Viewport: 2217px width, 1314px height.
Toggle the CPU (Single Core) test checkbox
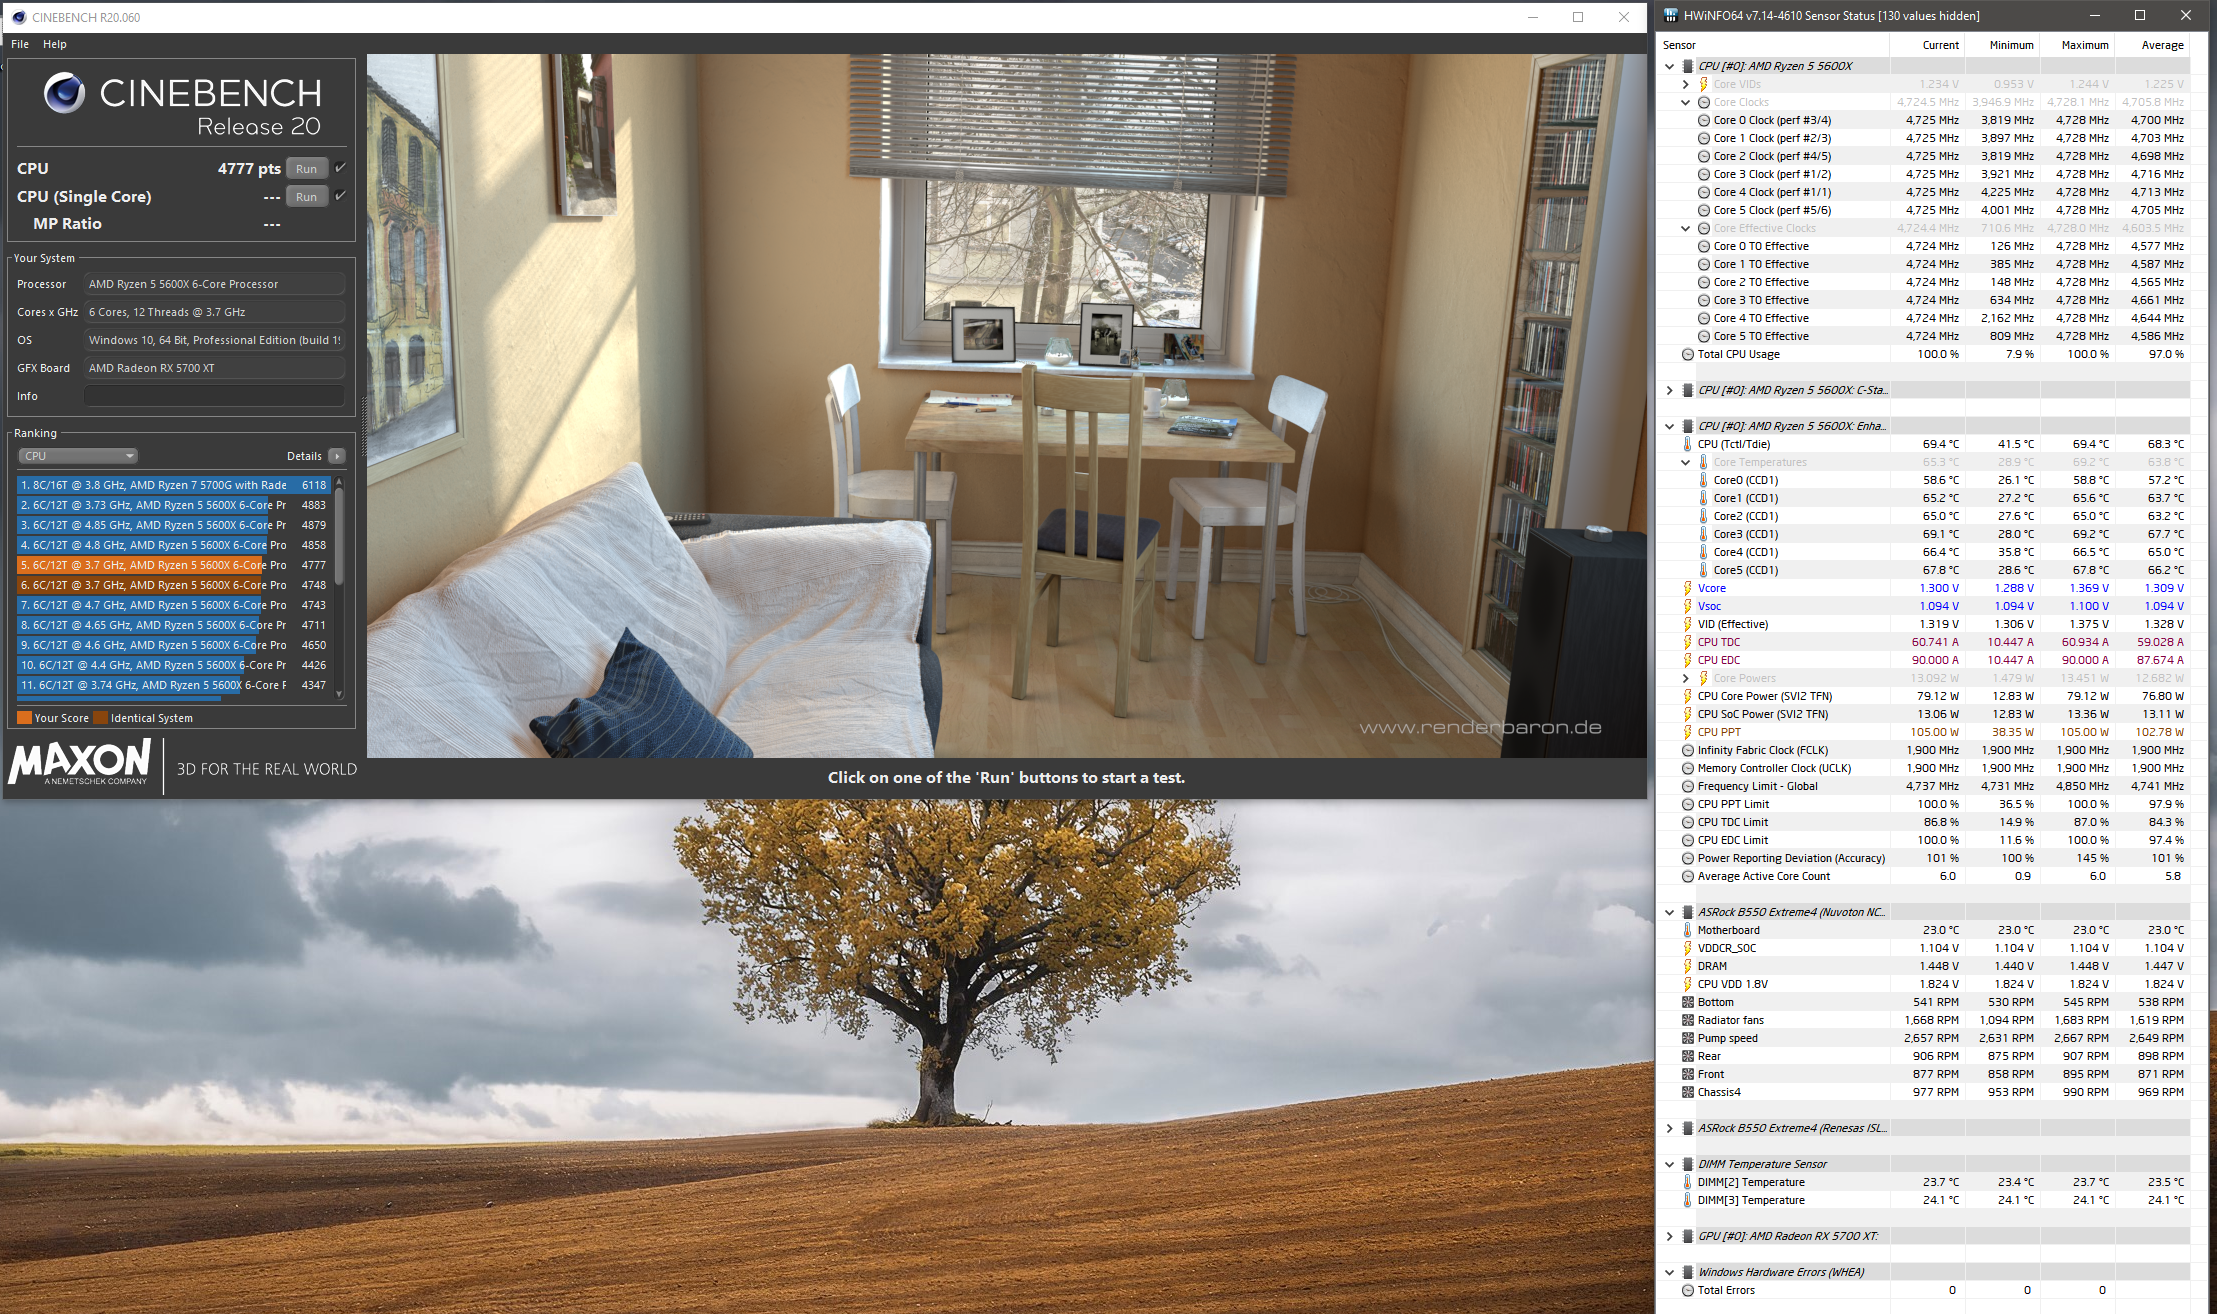[x=340, y=196]
